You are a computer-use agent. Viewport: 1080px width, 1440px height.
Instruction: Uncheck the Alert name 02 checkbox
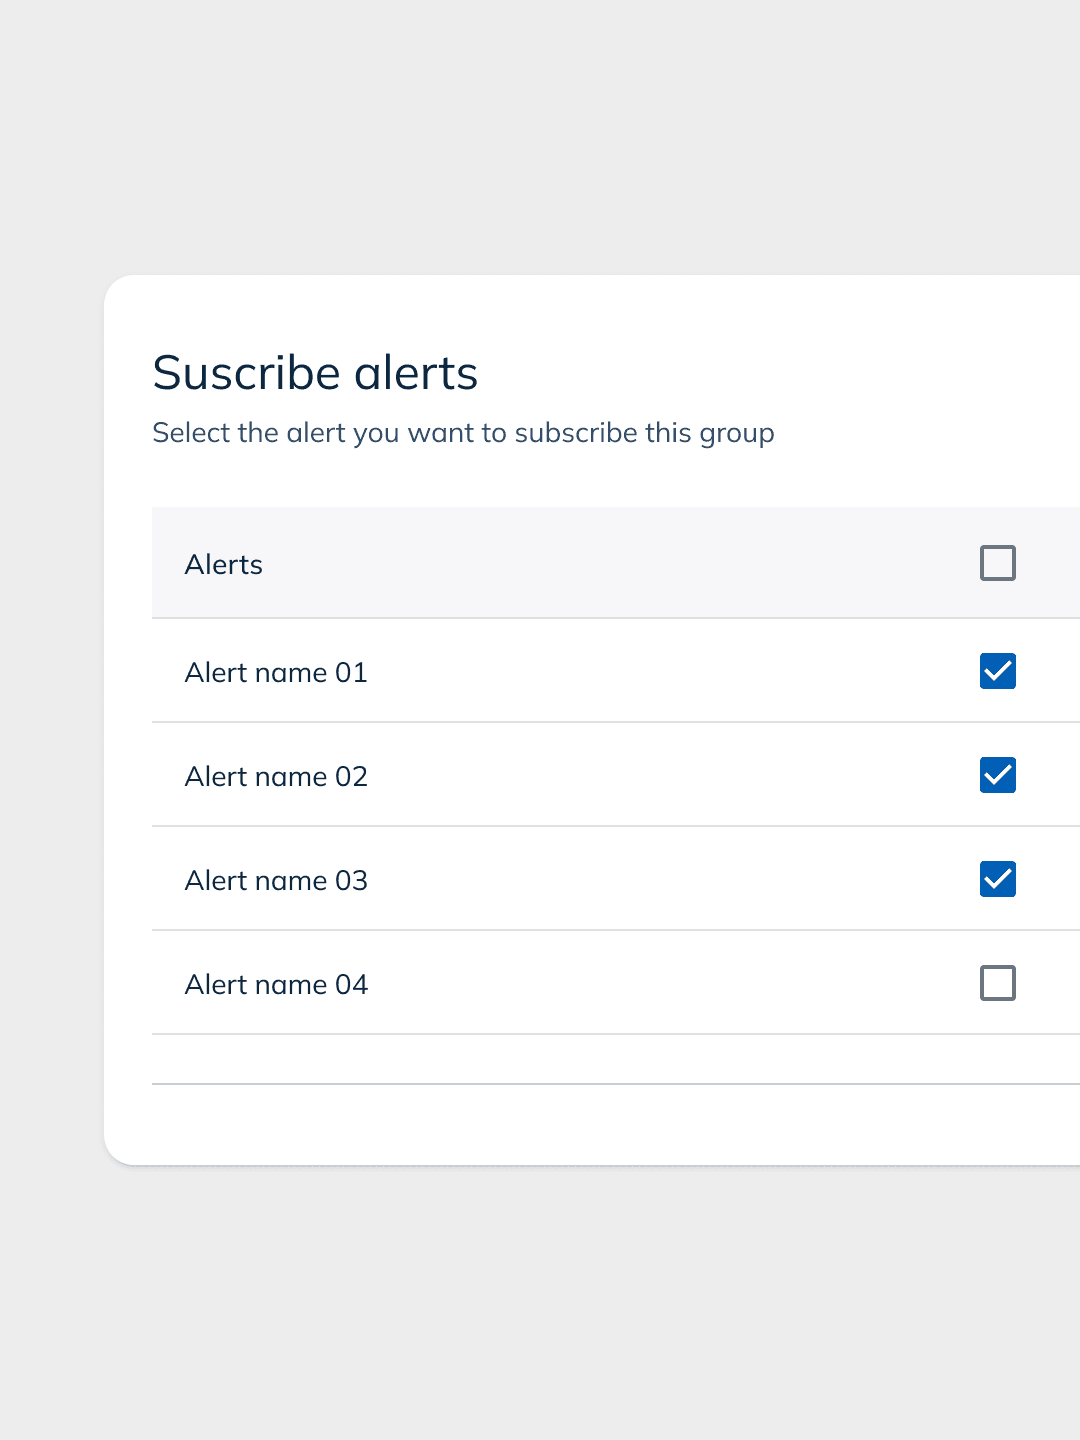pos(998,775)
